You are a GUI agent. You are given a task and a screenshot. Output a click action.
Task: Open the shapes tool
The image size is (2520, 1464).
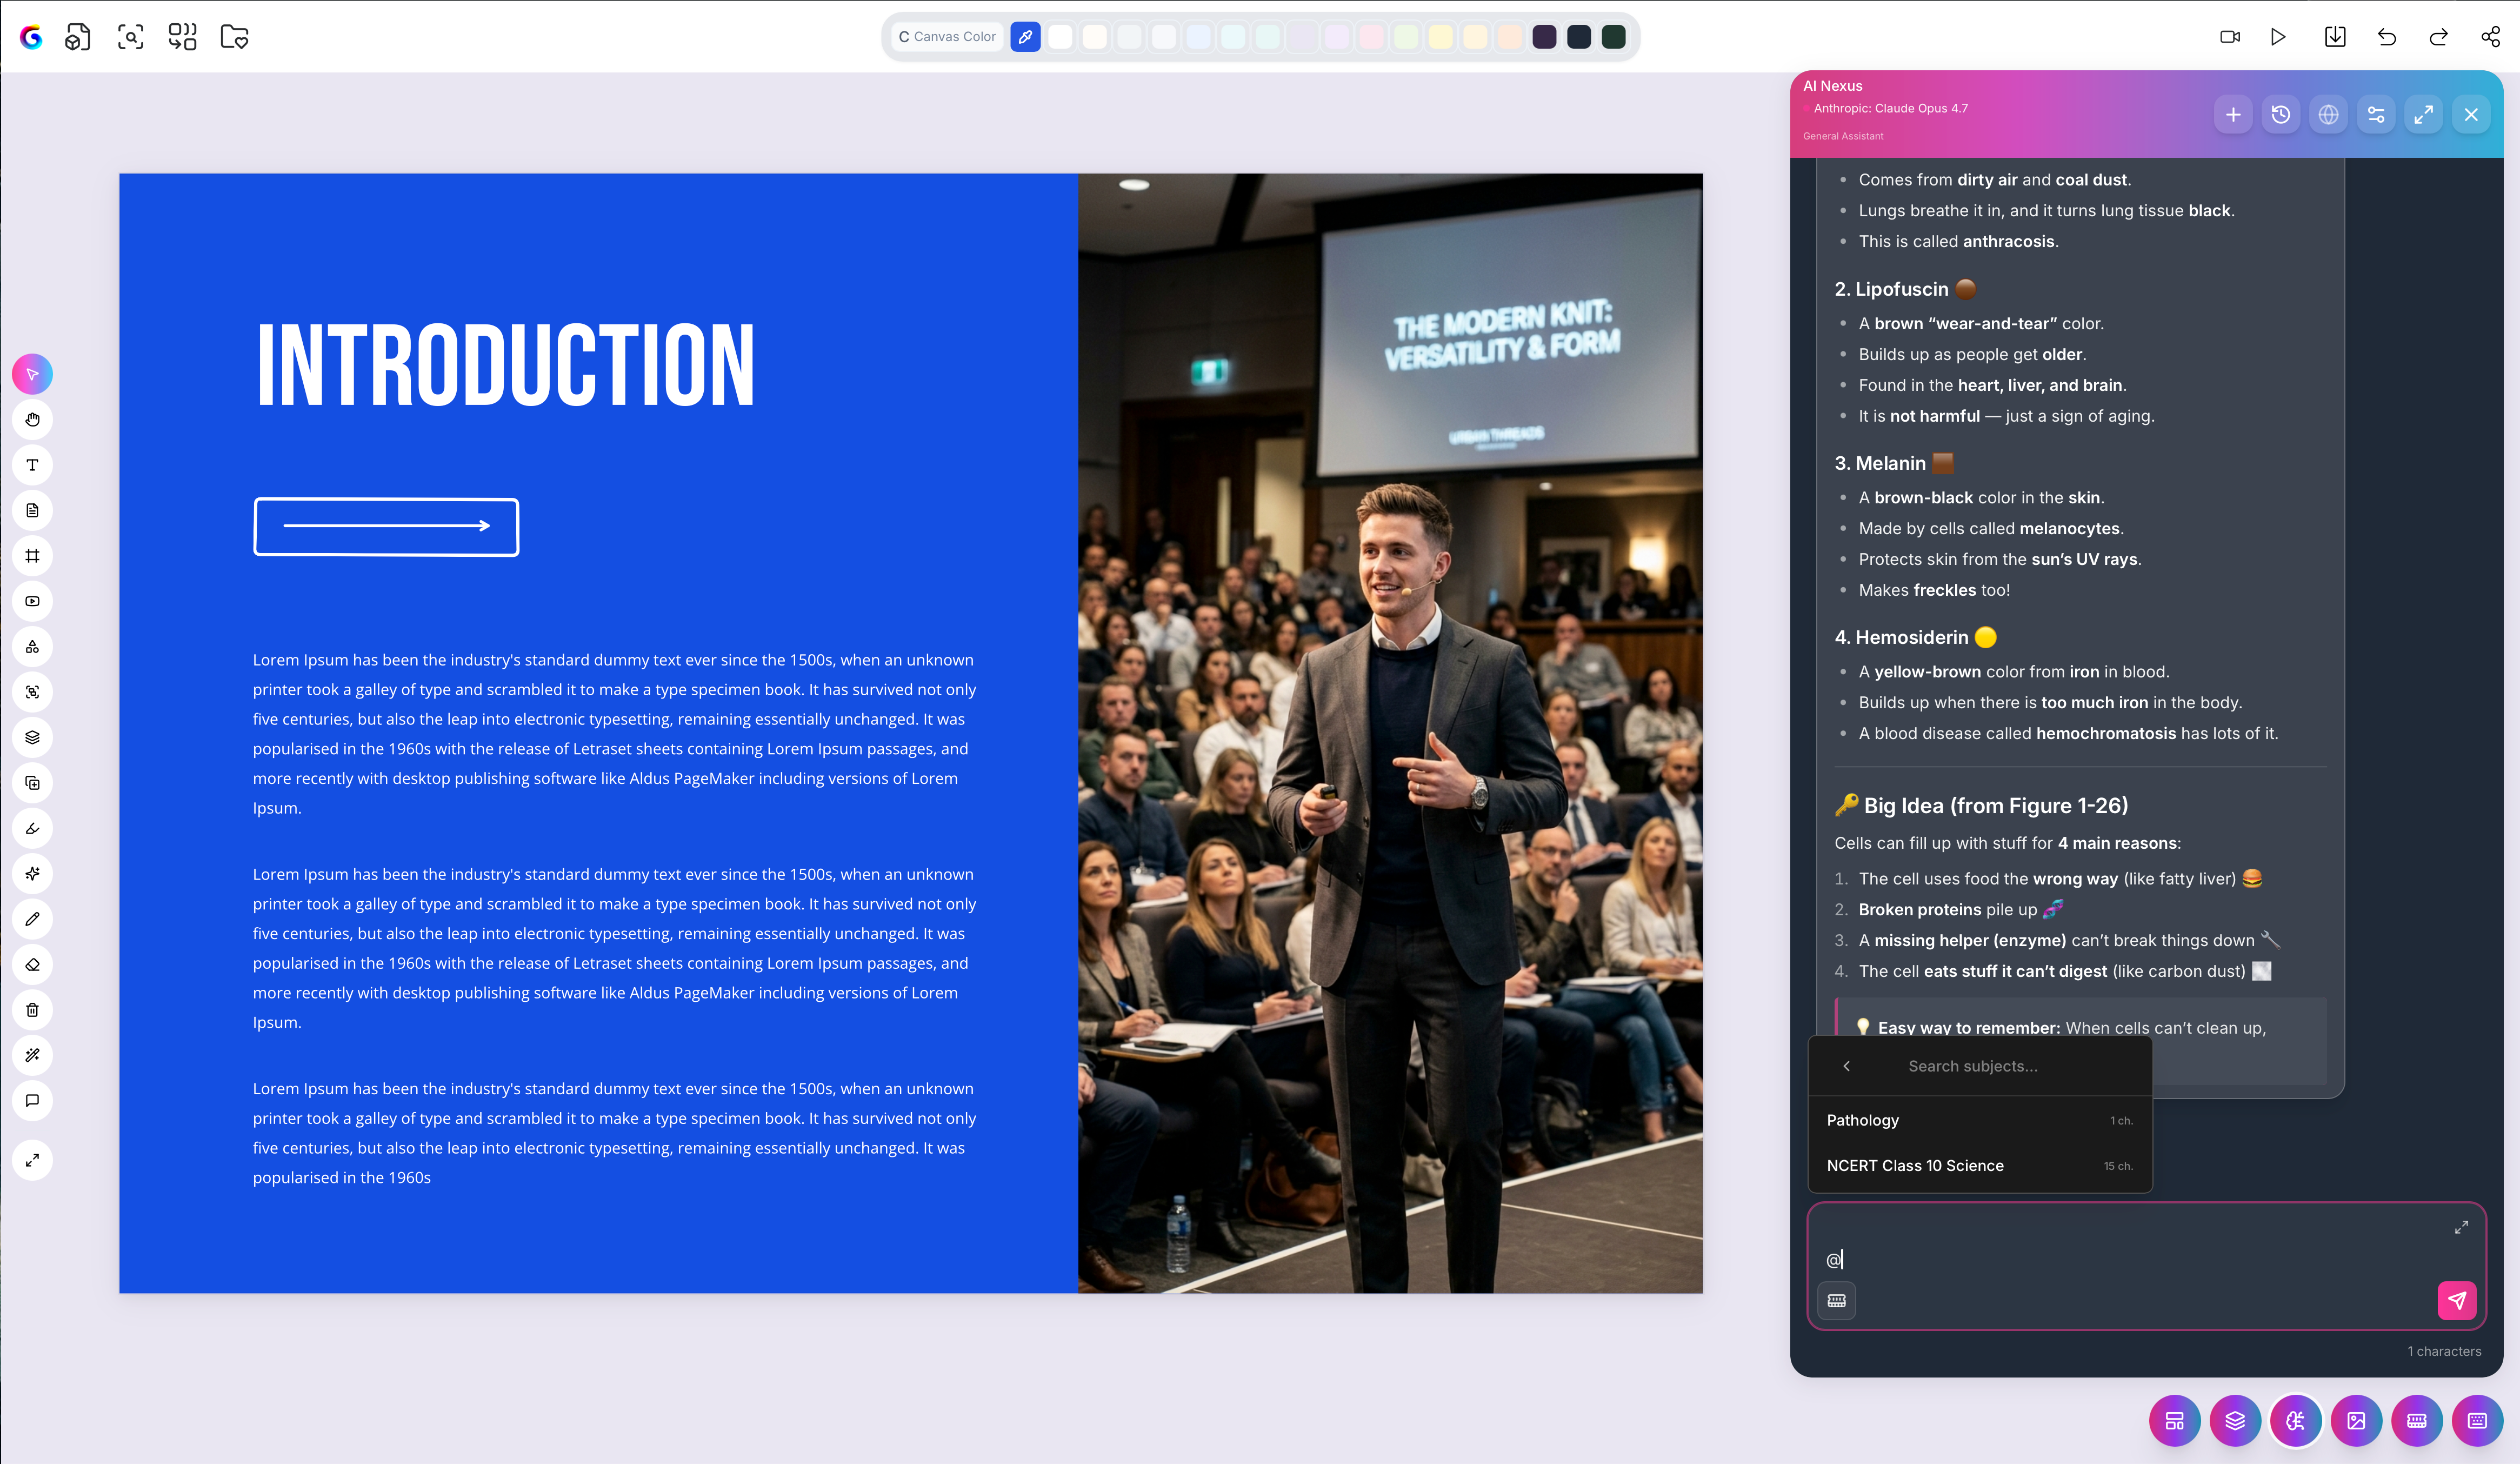coord(32,647)
